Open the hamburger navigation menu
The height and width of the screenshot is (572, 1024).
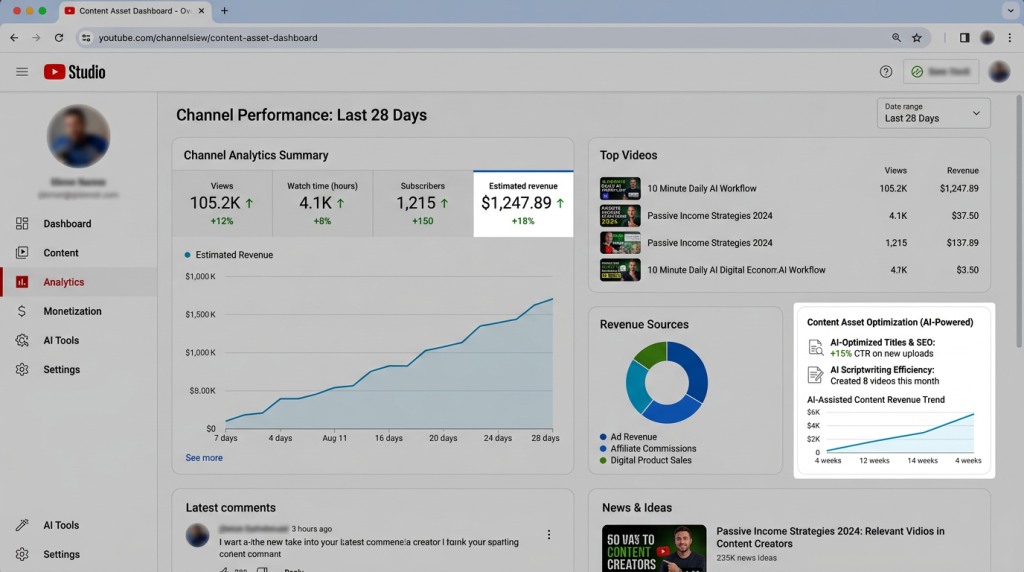(22, 72)
